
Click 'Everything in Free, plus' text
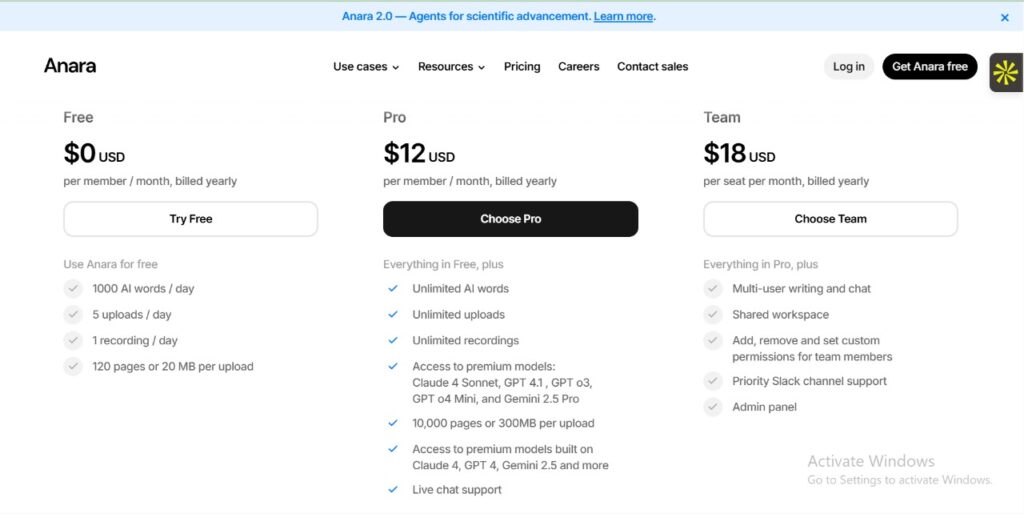coord(443,265)
